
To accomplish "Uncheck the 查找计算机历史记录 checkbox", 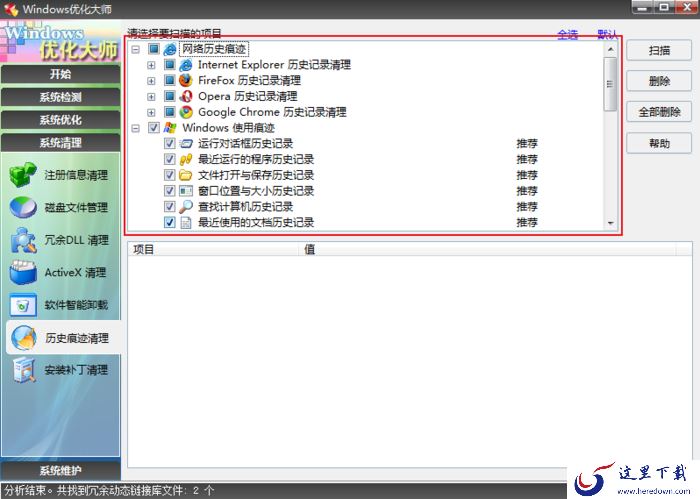I will click(169, 206).
